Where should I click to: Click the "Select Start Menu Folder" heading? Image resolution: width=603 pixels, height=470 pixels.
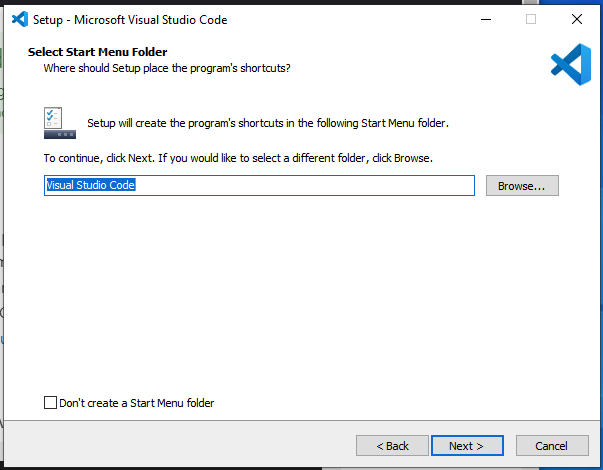97,52
